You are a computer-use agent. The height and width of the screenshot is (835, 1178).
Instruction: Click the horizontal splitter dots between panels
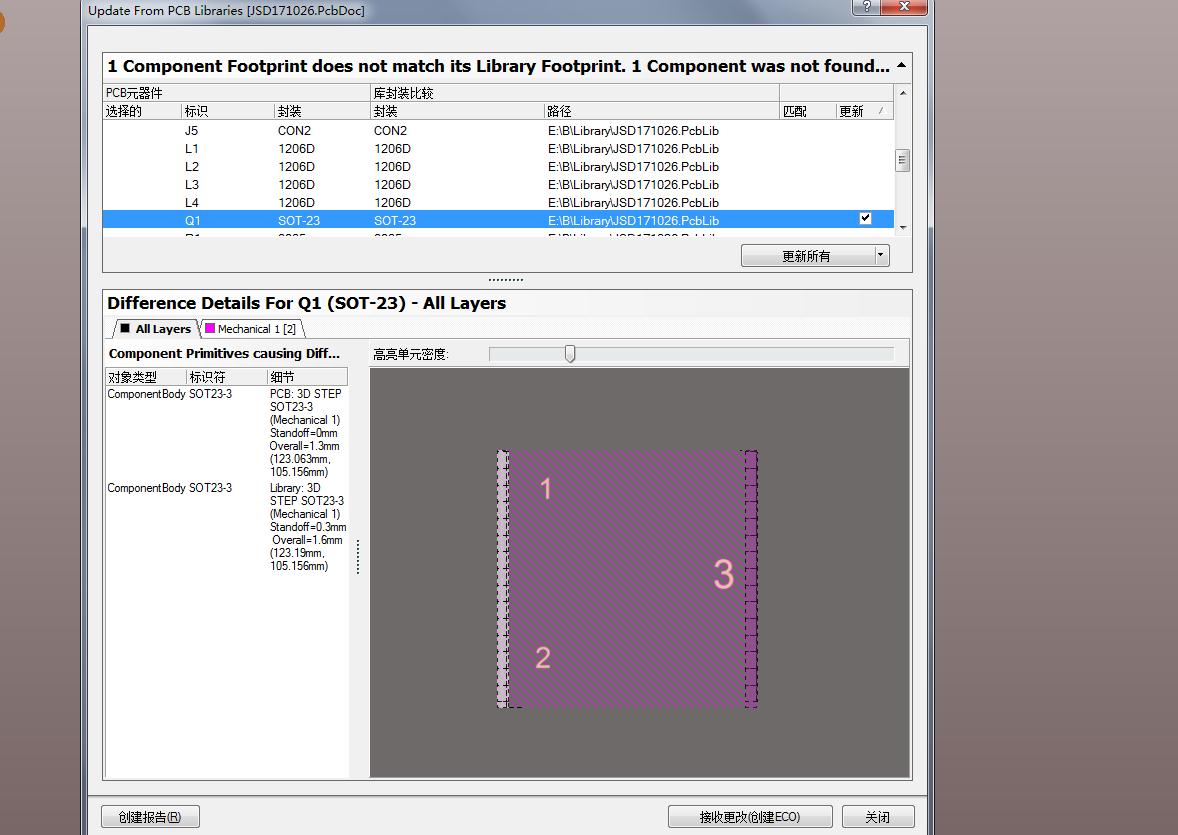(x=506, y=280)
